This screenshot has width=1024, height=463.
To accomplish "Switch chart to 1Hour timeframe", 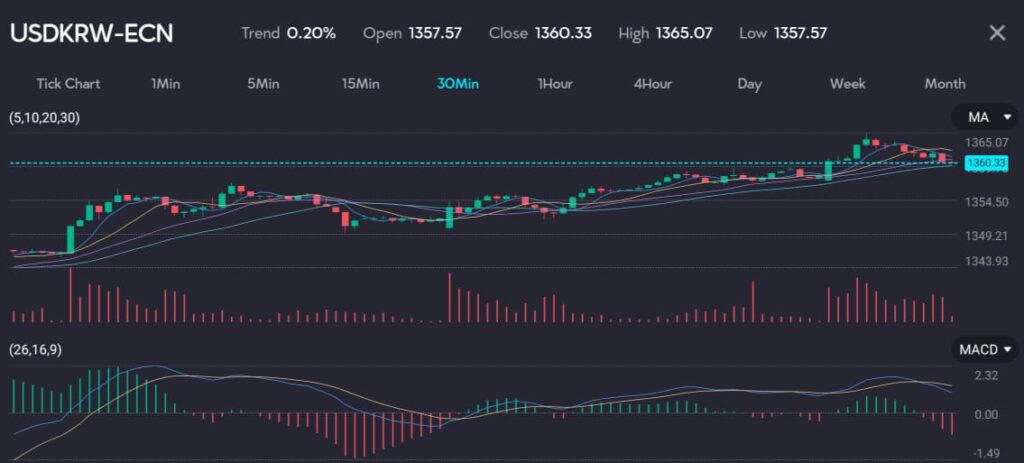I will coord(555,84).
